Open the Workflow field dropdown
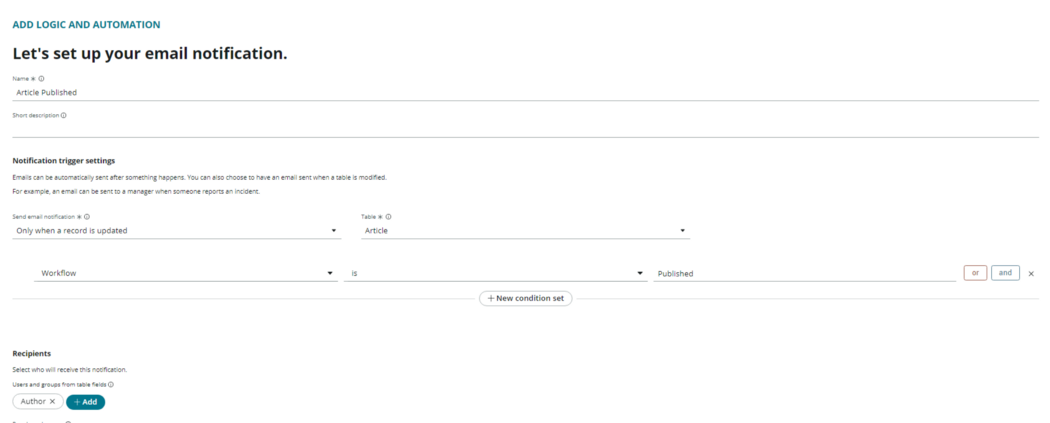Screen dimensions: 1050x423 click(x=185, y=274)
